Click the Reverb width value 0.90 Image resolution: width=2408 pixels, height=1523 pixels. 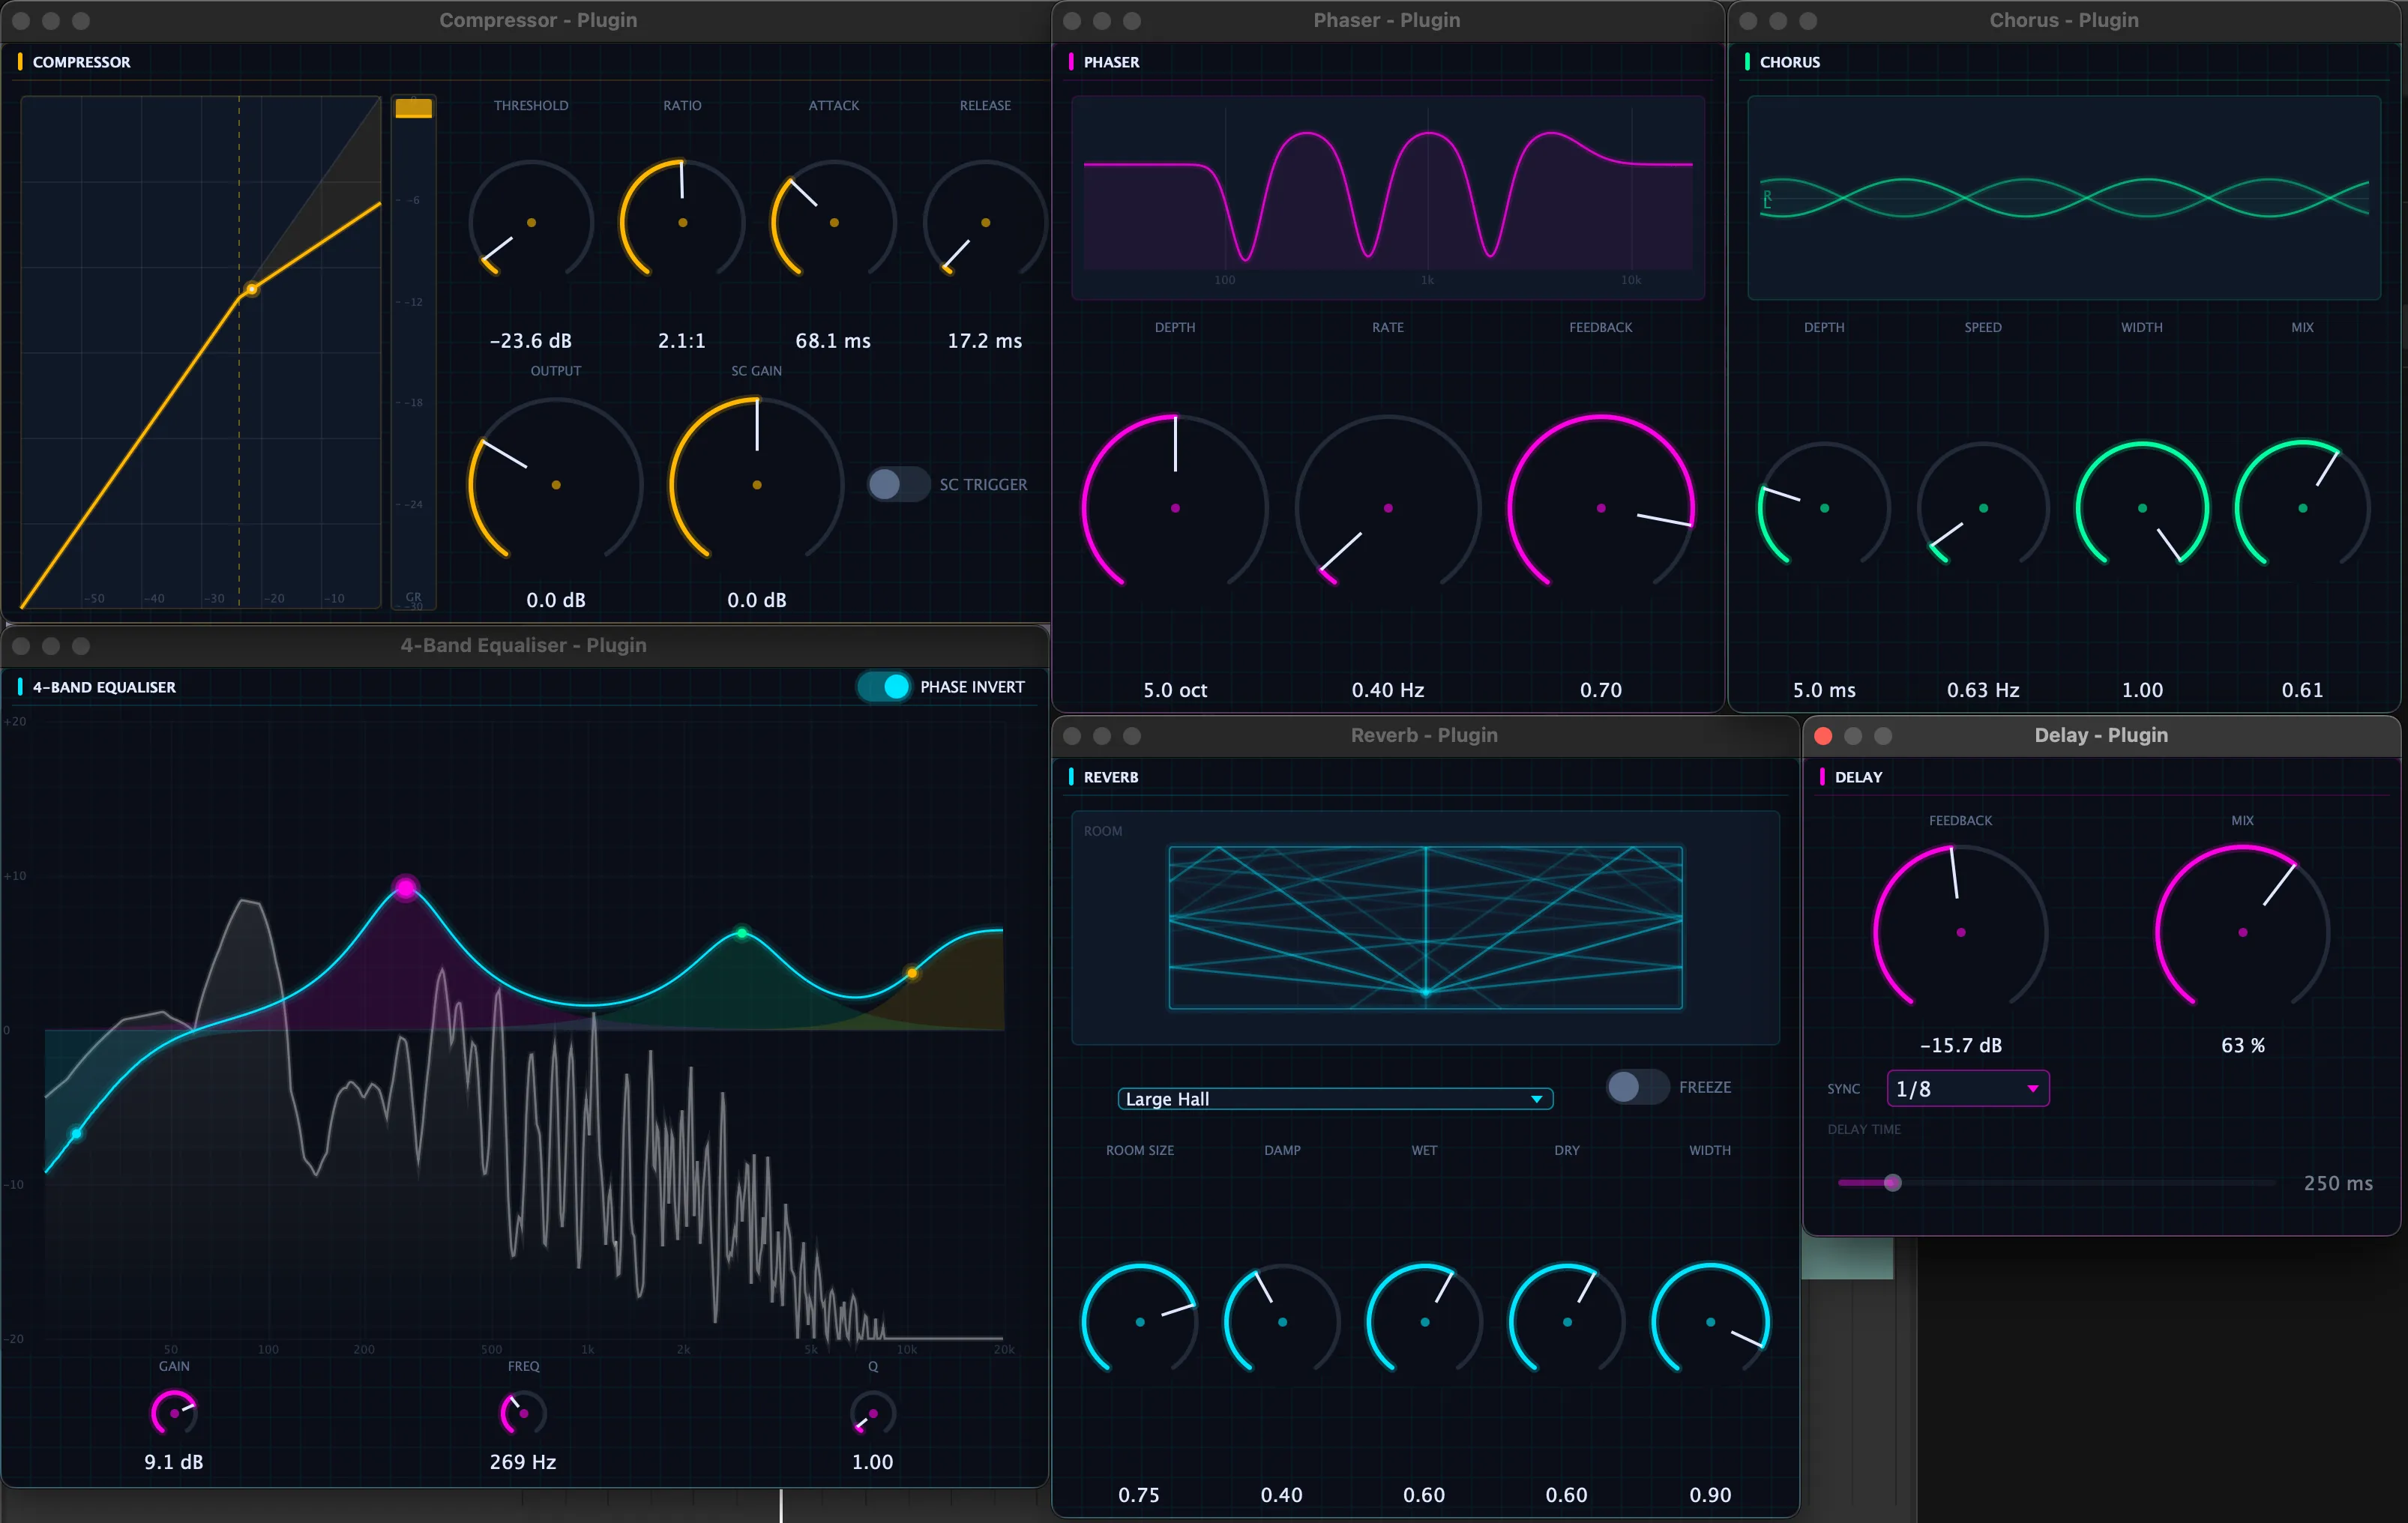(x=1710, y=1495)
